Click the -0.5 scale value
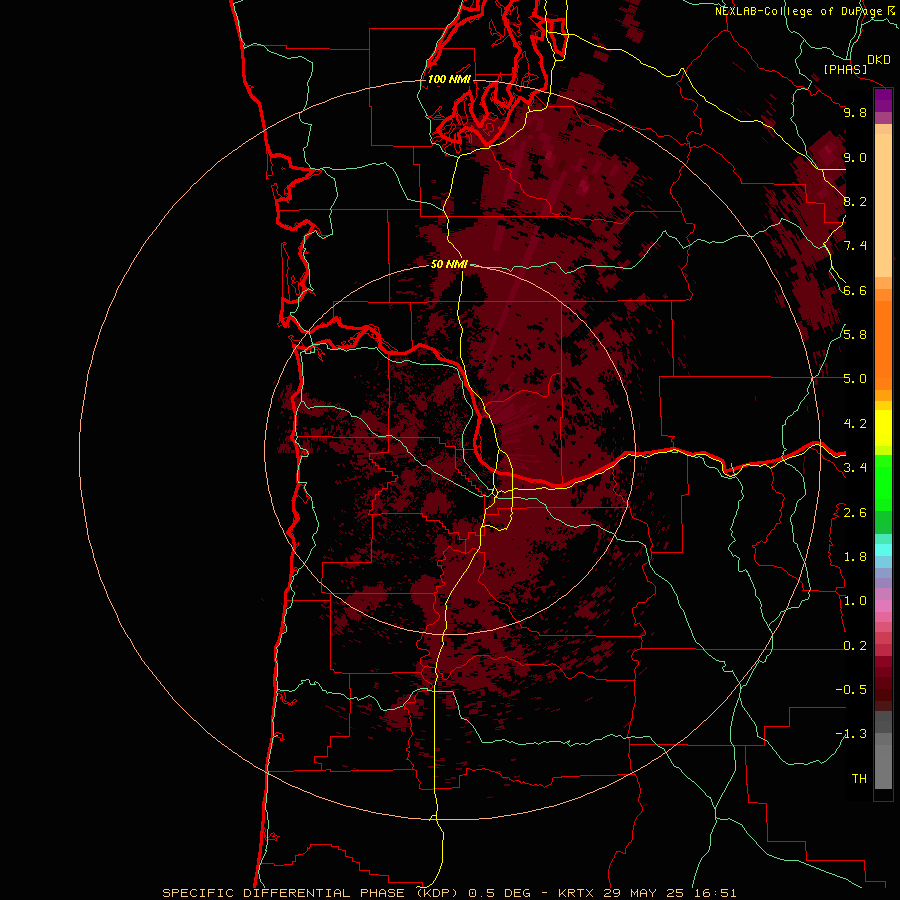This screenshot has width=900, height=900. click(851, 689)
